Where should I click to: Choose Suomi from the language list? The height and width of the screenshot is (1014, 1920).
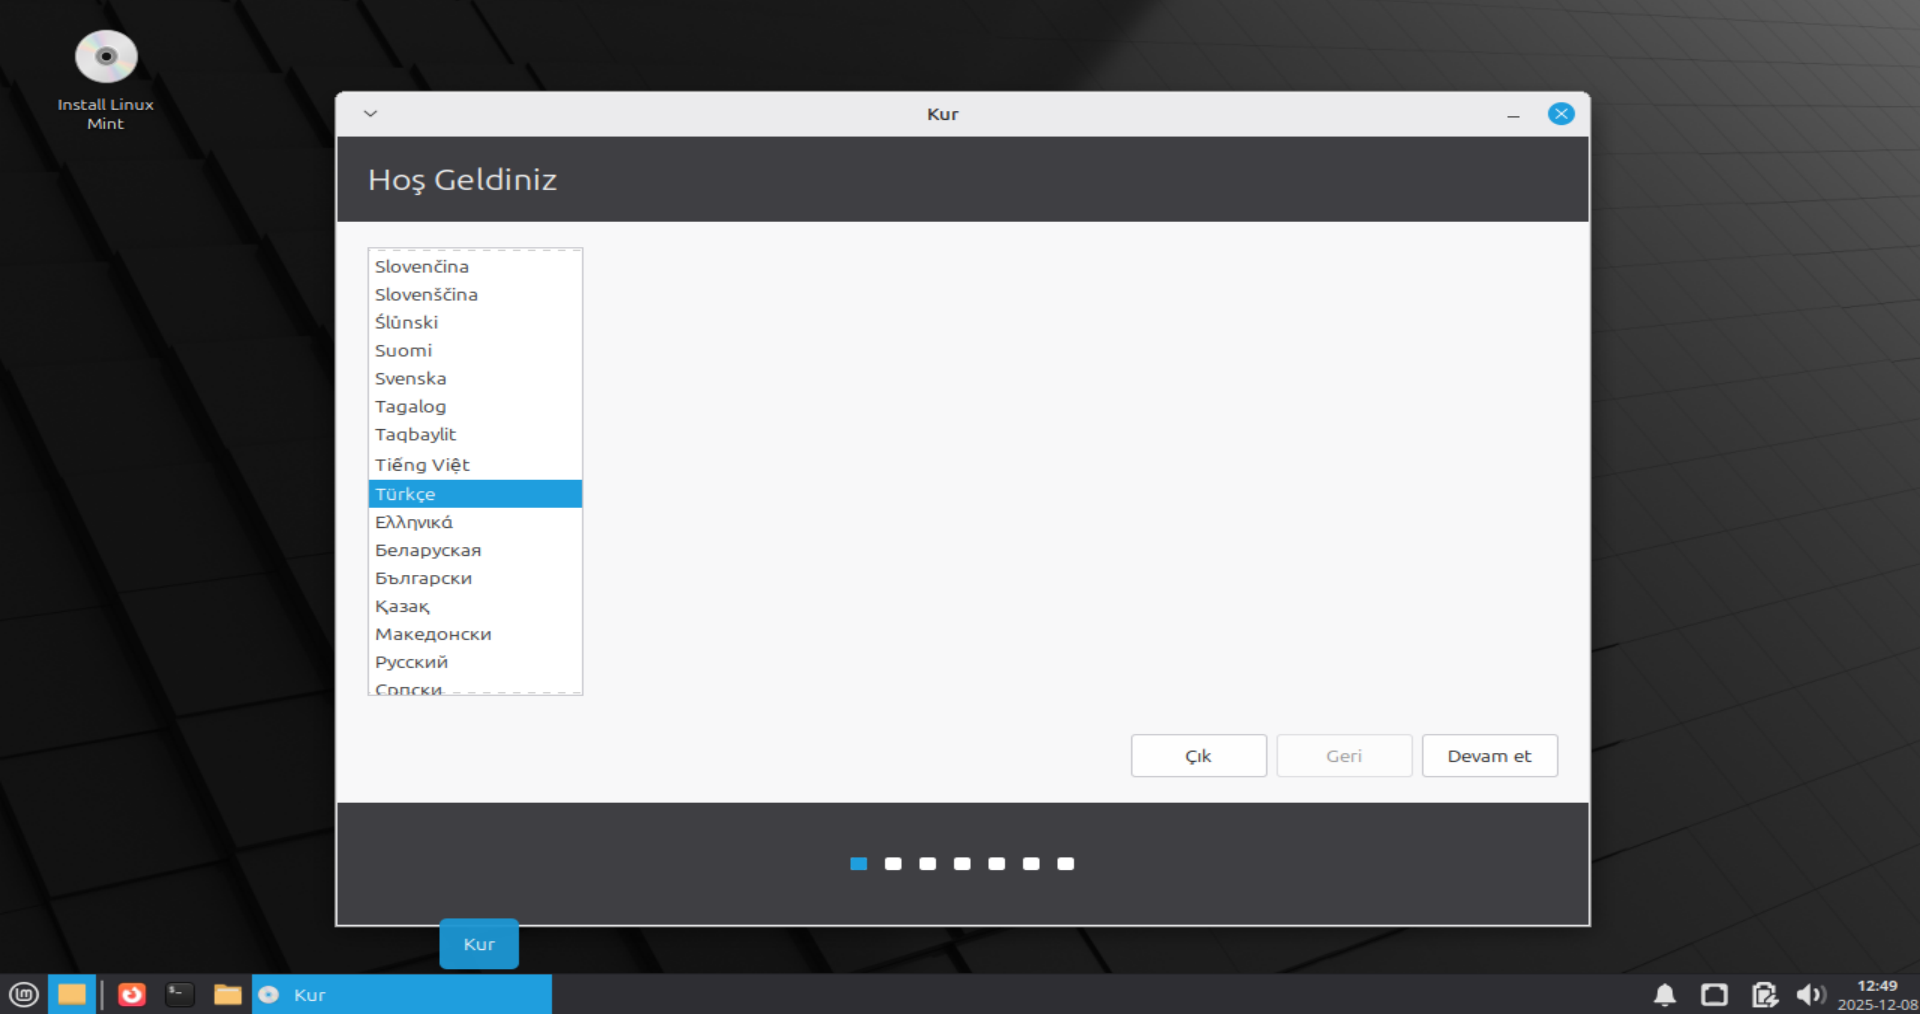coord(403,351)
